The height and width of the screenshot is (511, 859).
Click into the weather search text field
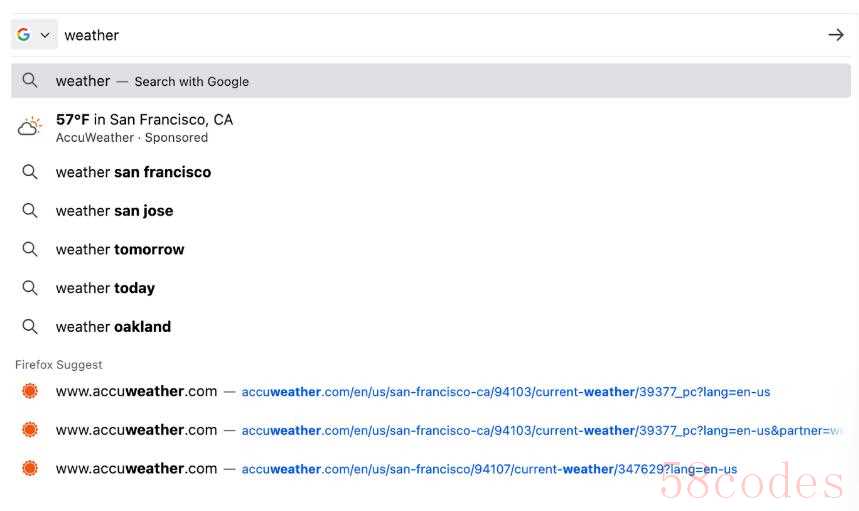pos(400,35)
